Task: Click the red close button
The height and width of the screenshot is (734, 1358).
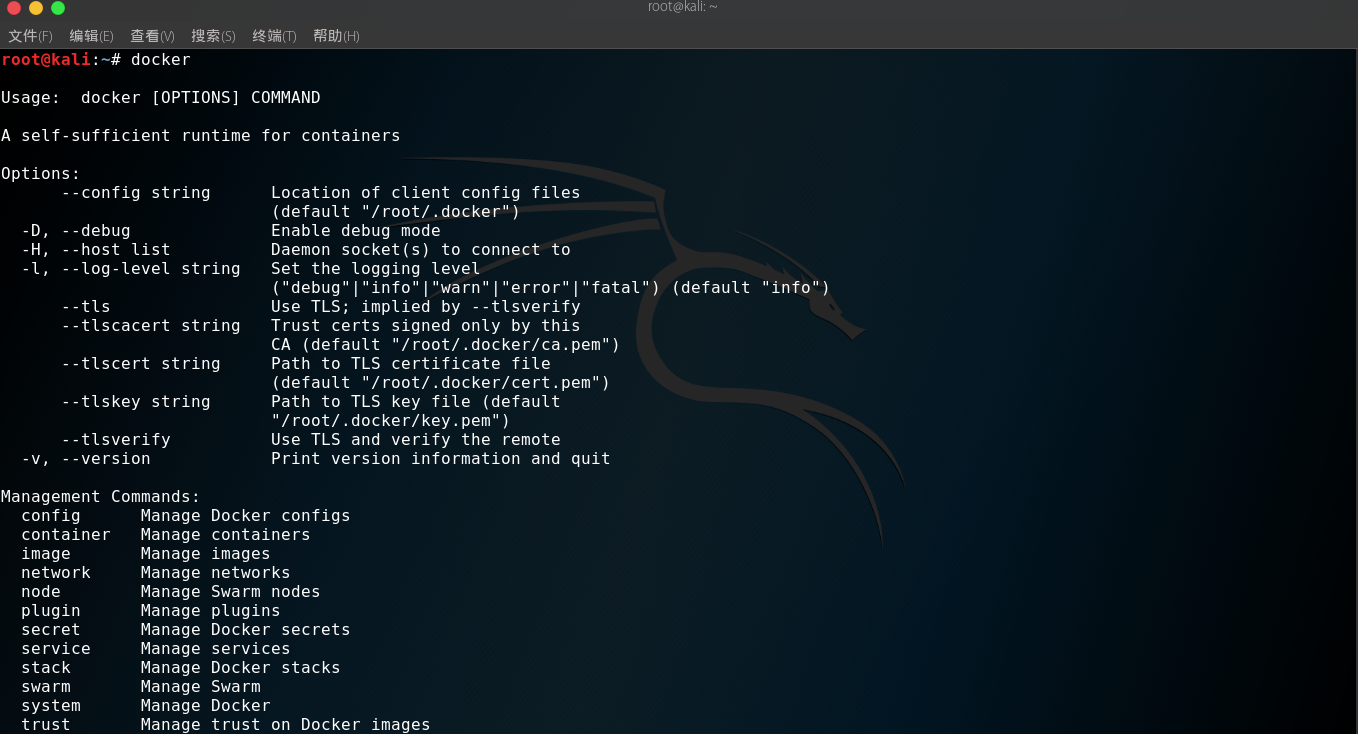Action: (12, 7)
